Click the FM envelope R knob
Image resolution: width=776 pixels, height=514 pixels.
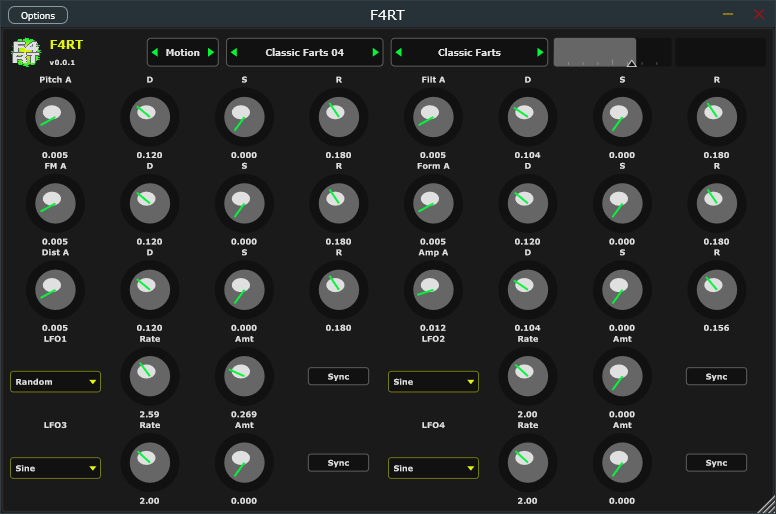[x=339, y=204]
